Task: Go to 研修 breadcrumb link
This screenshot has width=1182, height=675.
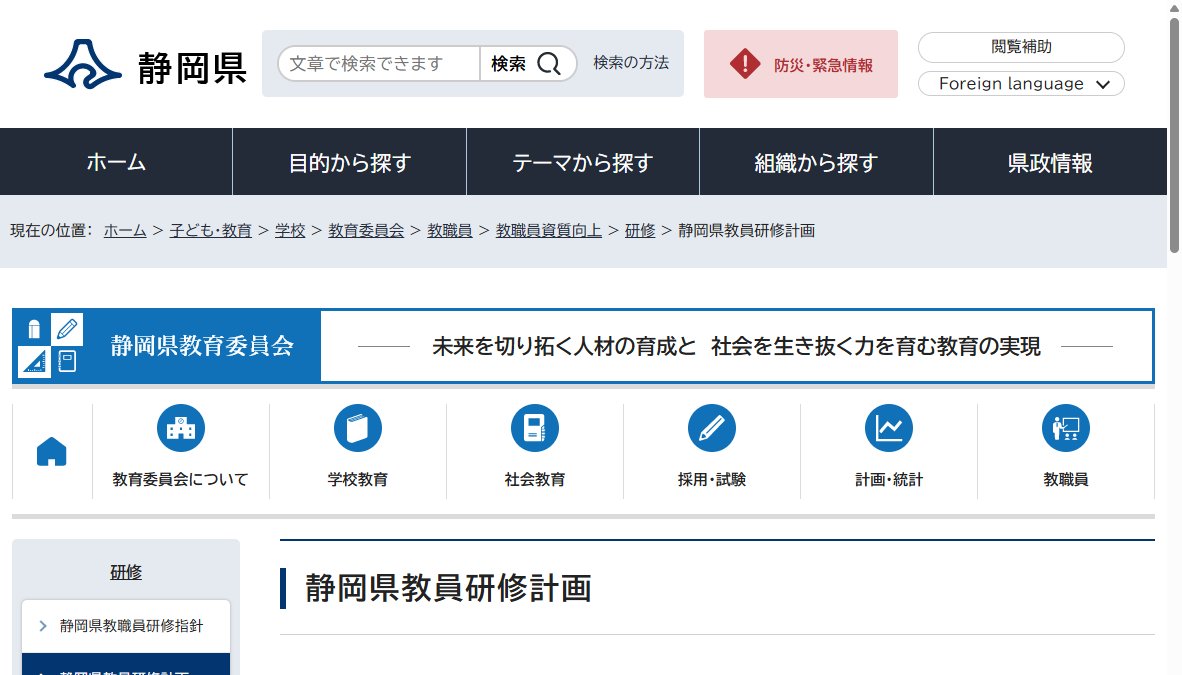Action: 640,231
